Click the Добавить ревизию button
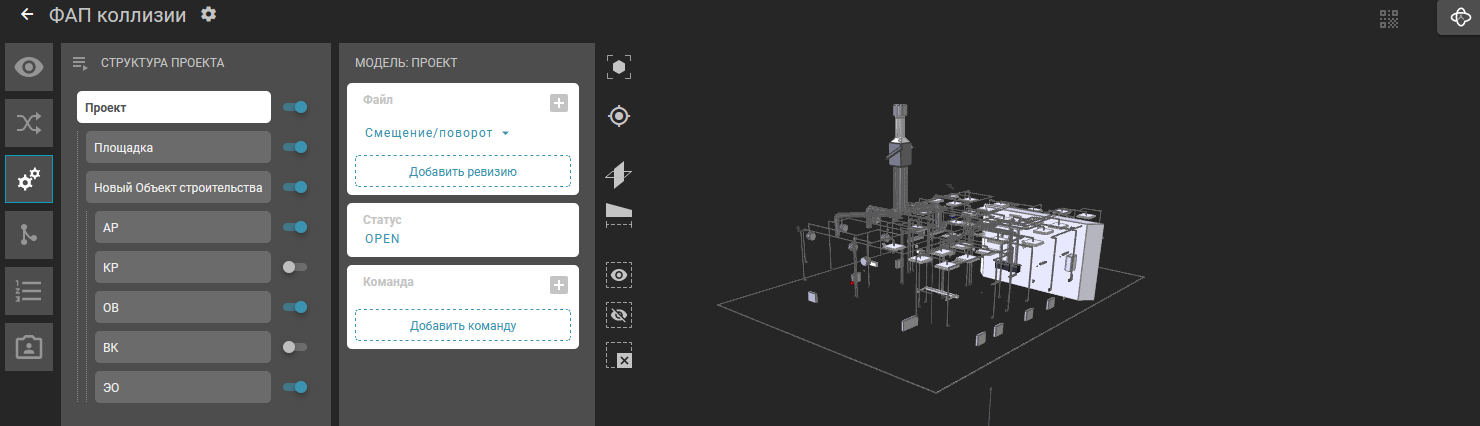This screenshot has height=426, width=1480. tap(462, 171)
